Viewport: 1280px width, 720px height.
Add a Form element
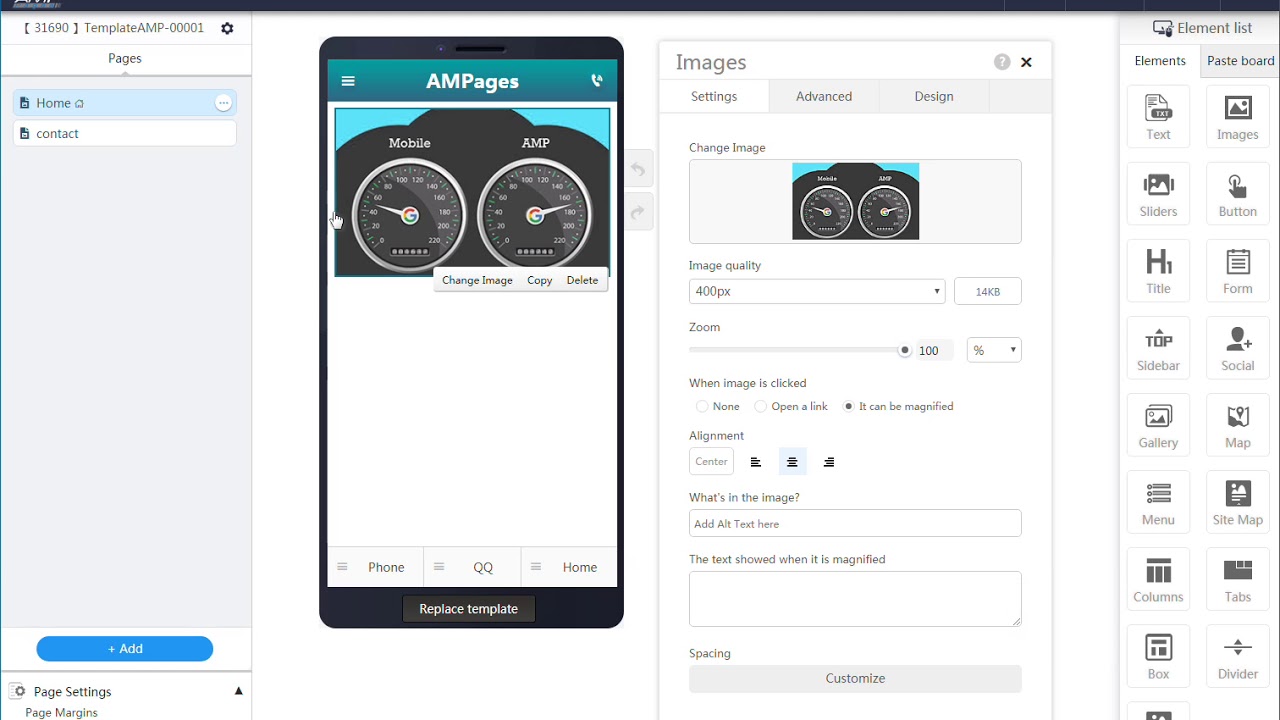1237,273
